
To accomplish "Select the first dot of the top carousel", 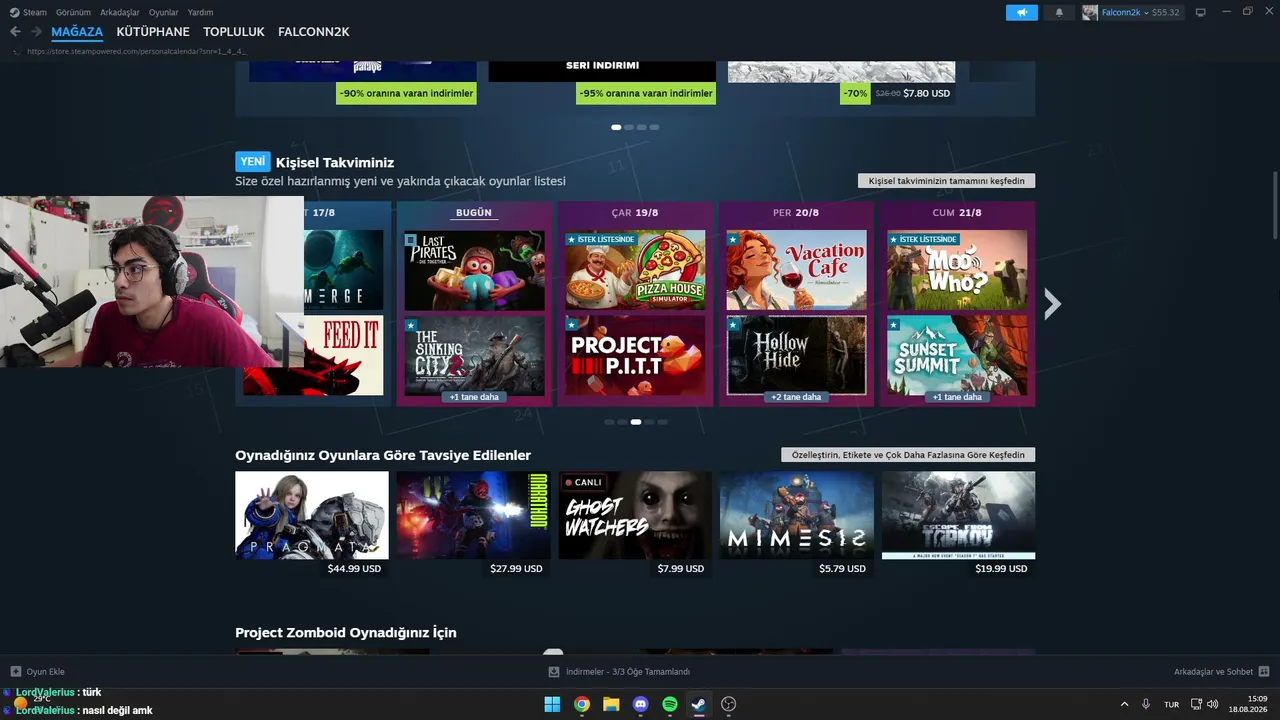I will 616,127.
